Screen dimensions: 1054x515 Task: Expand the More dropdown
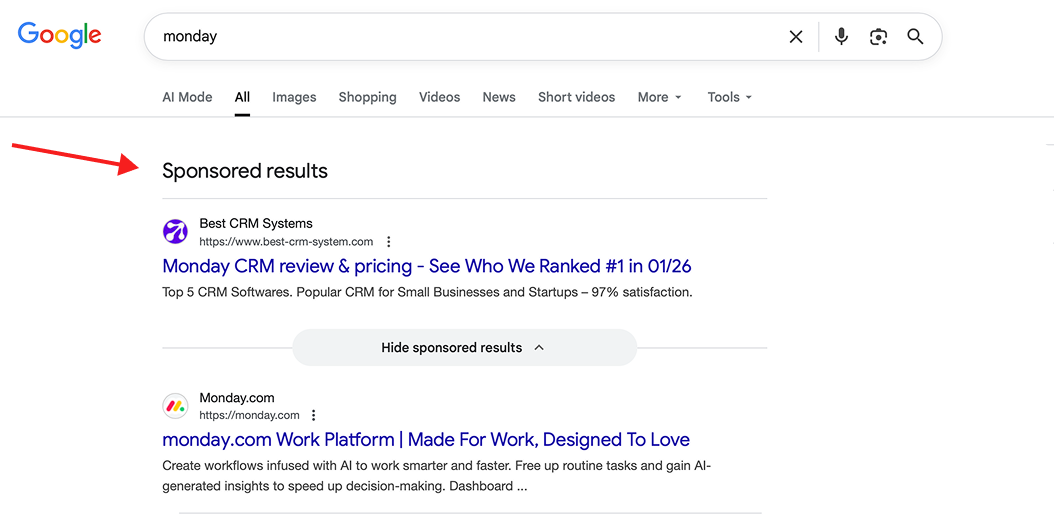659,97
